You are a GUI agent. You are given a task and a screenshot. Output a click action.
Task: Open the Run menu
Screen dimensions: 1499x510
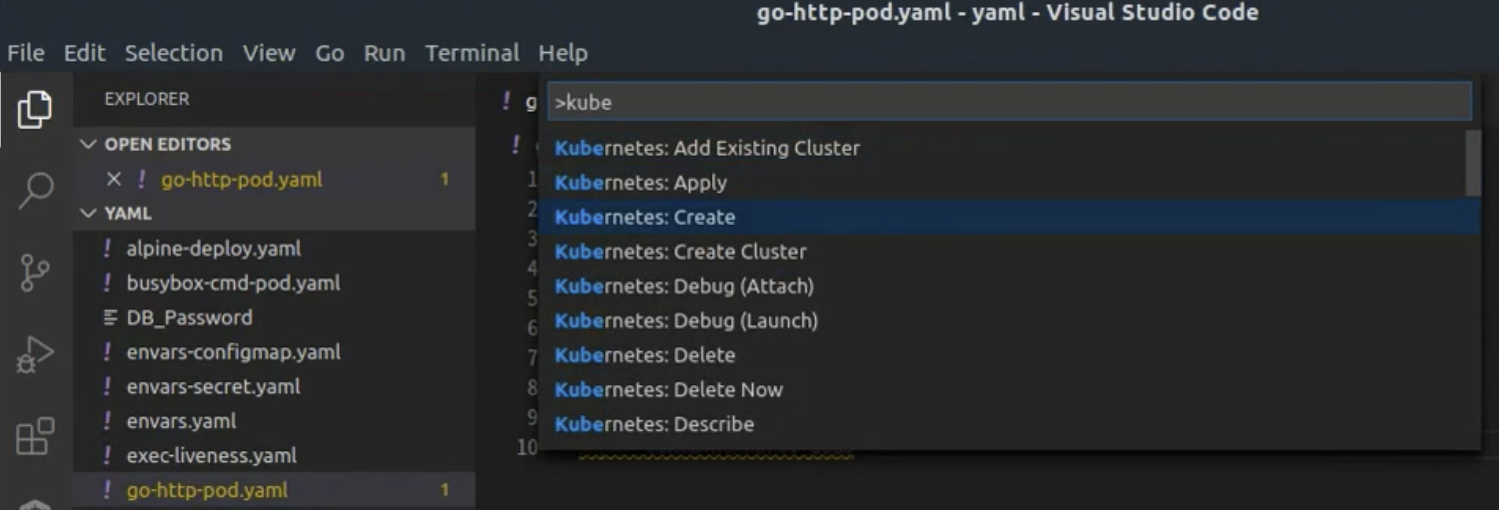click(384, 53)
